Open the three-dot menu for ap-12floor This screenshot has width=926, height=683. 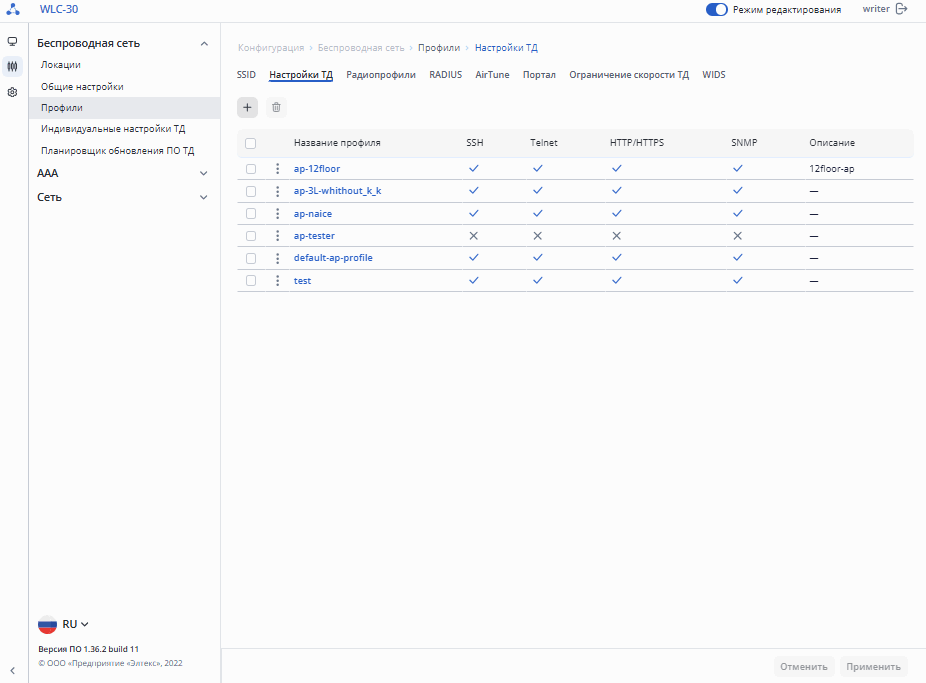point(278,169)
